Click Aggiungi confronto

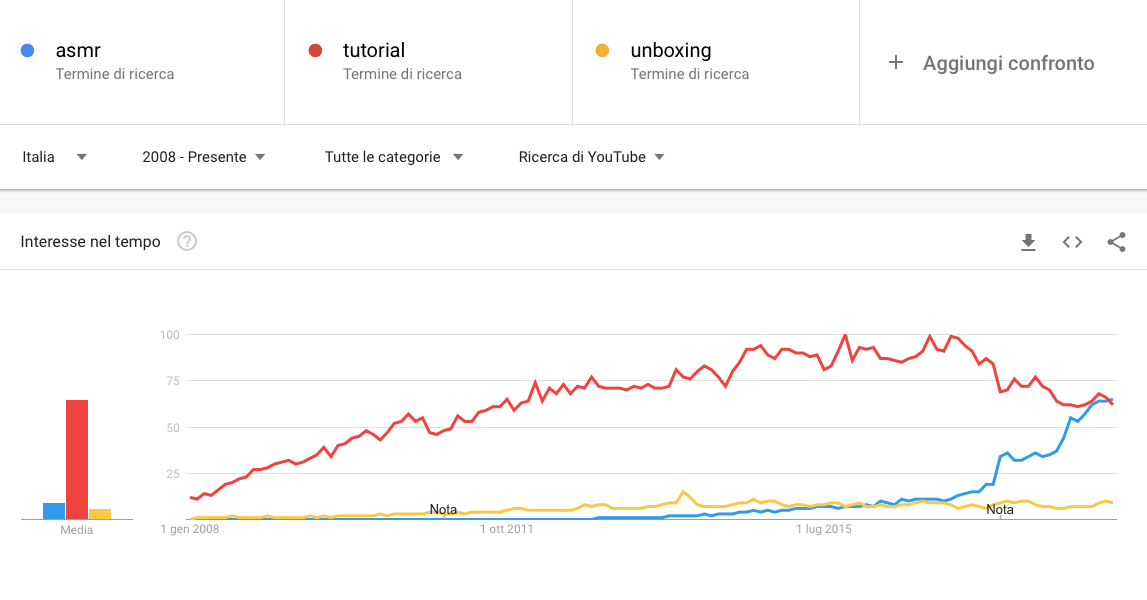[1008, 64]
